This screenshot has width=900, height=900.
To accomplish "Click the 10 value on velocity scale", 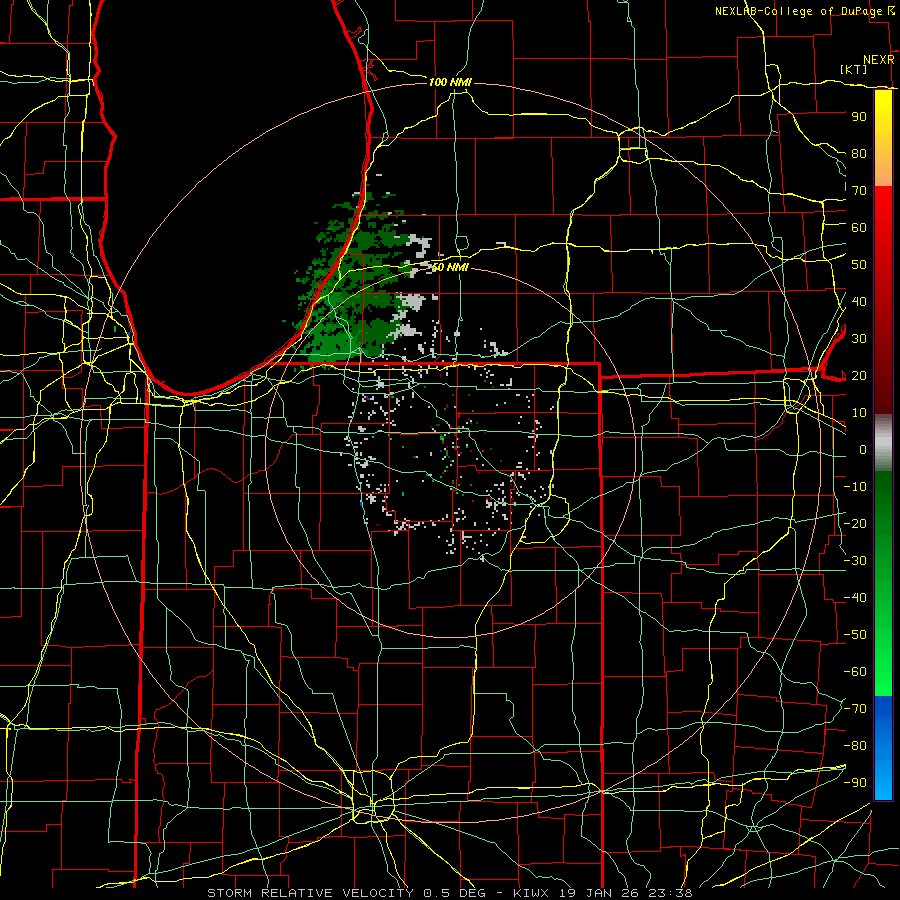I will 859,413.
